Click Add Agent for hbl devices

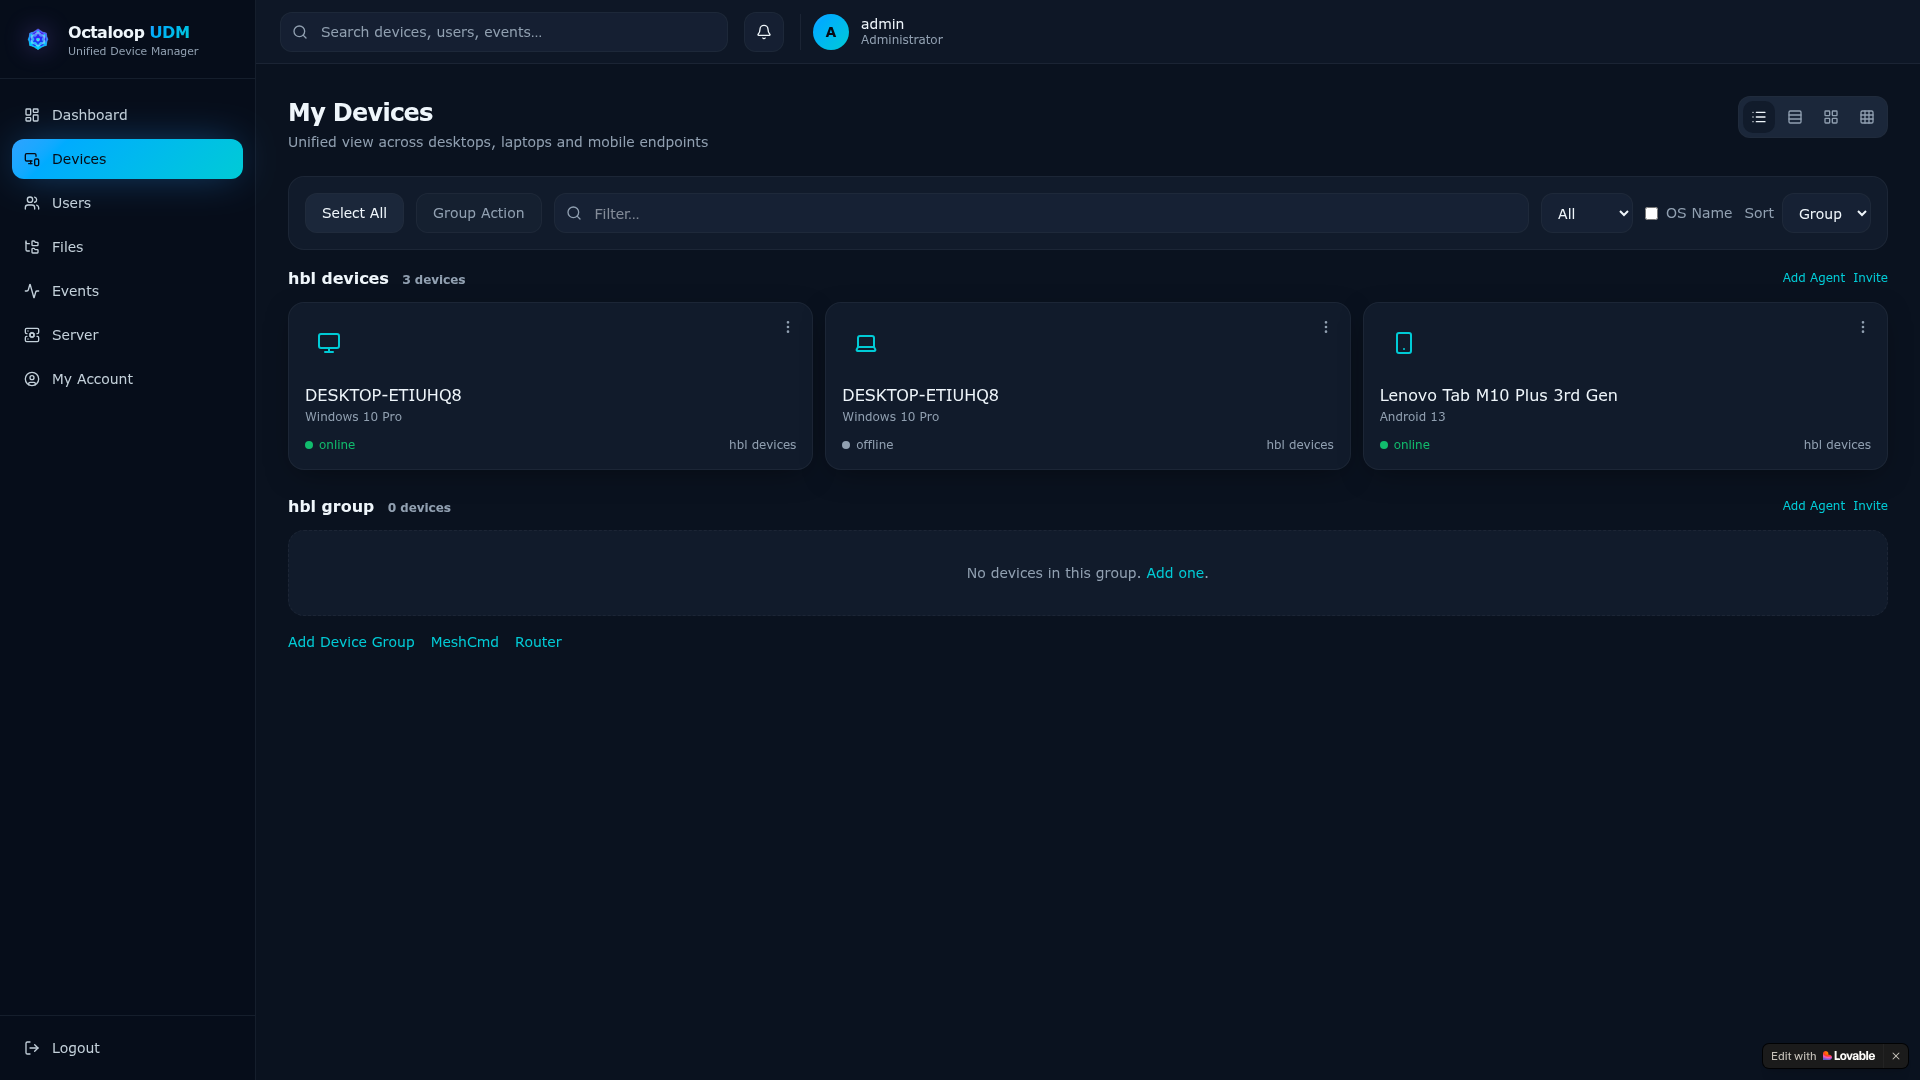[x=1813, y=278]
